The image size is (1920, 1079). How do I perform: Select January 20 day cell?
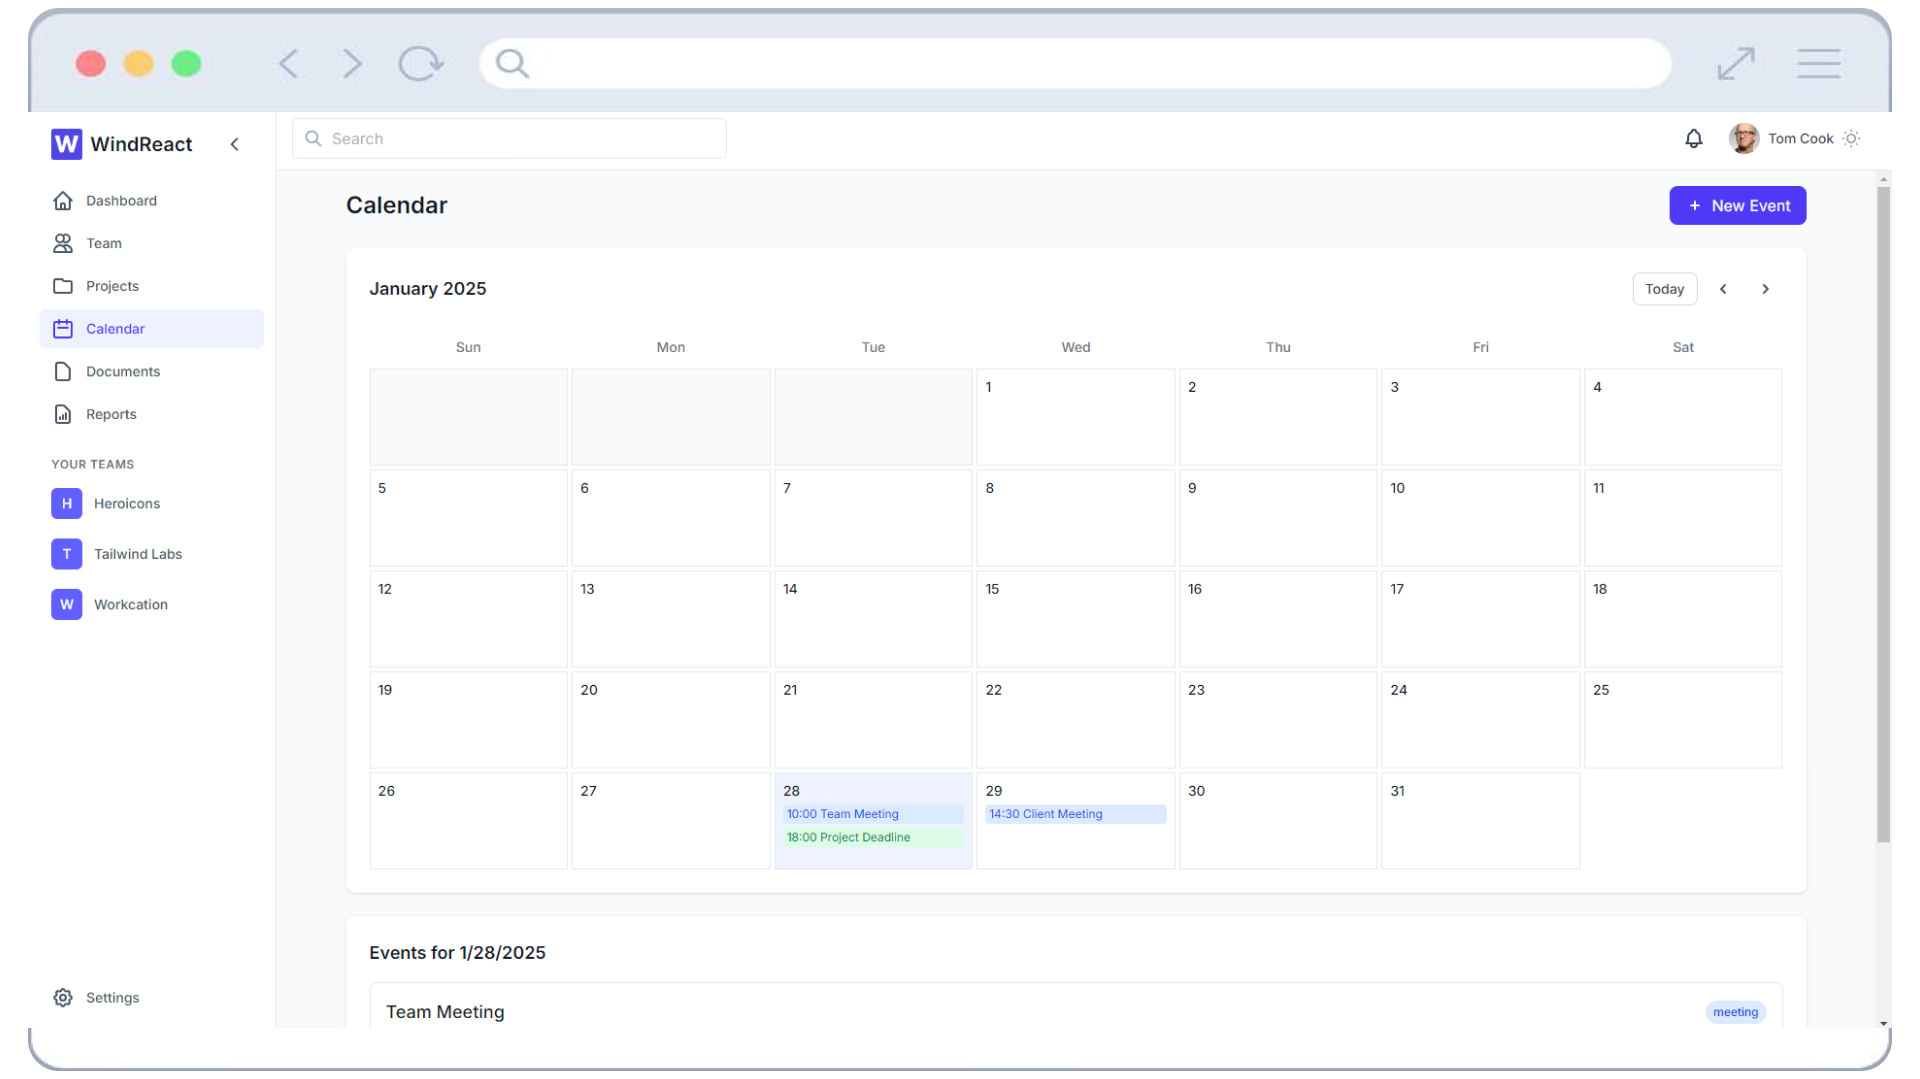pos(670,720)
